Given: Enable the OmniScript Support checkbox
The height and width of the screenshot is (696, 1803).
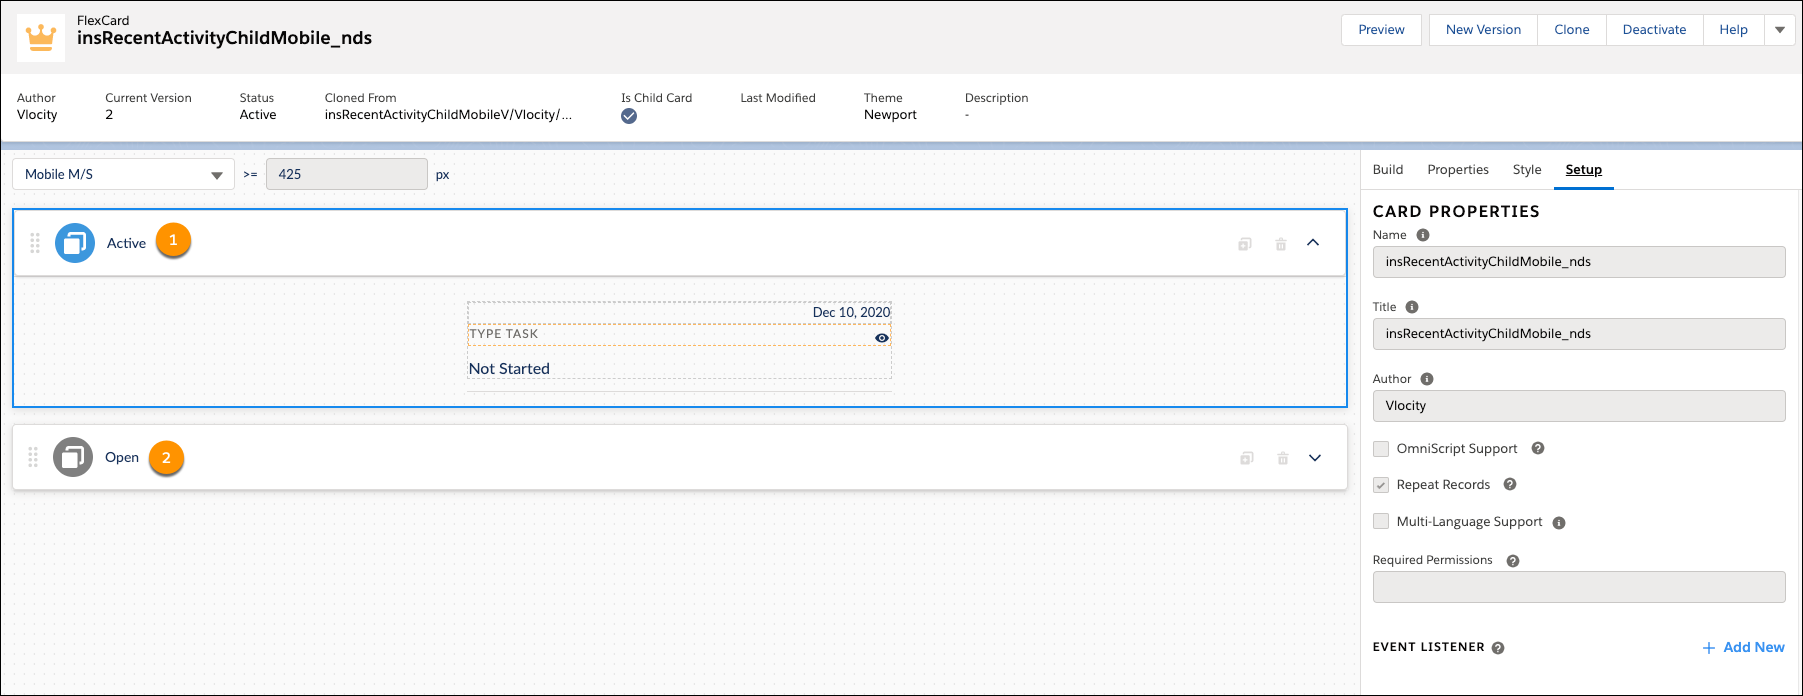Looking at the screenshot, I should pyautogui.click(x=1381, y=449).
